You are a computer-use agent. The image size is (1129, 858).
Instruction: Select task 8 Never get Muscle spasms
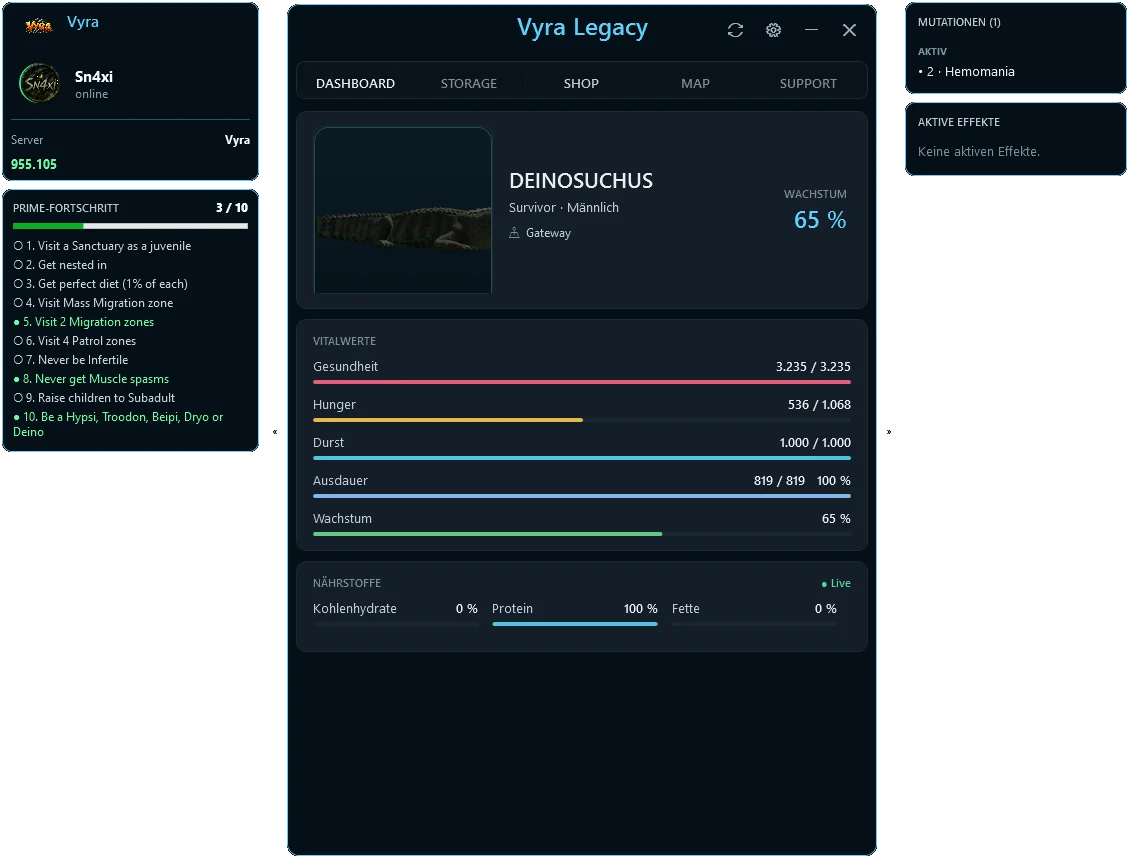click(91, 379)
